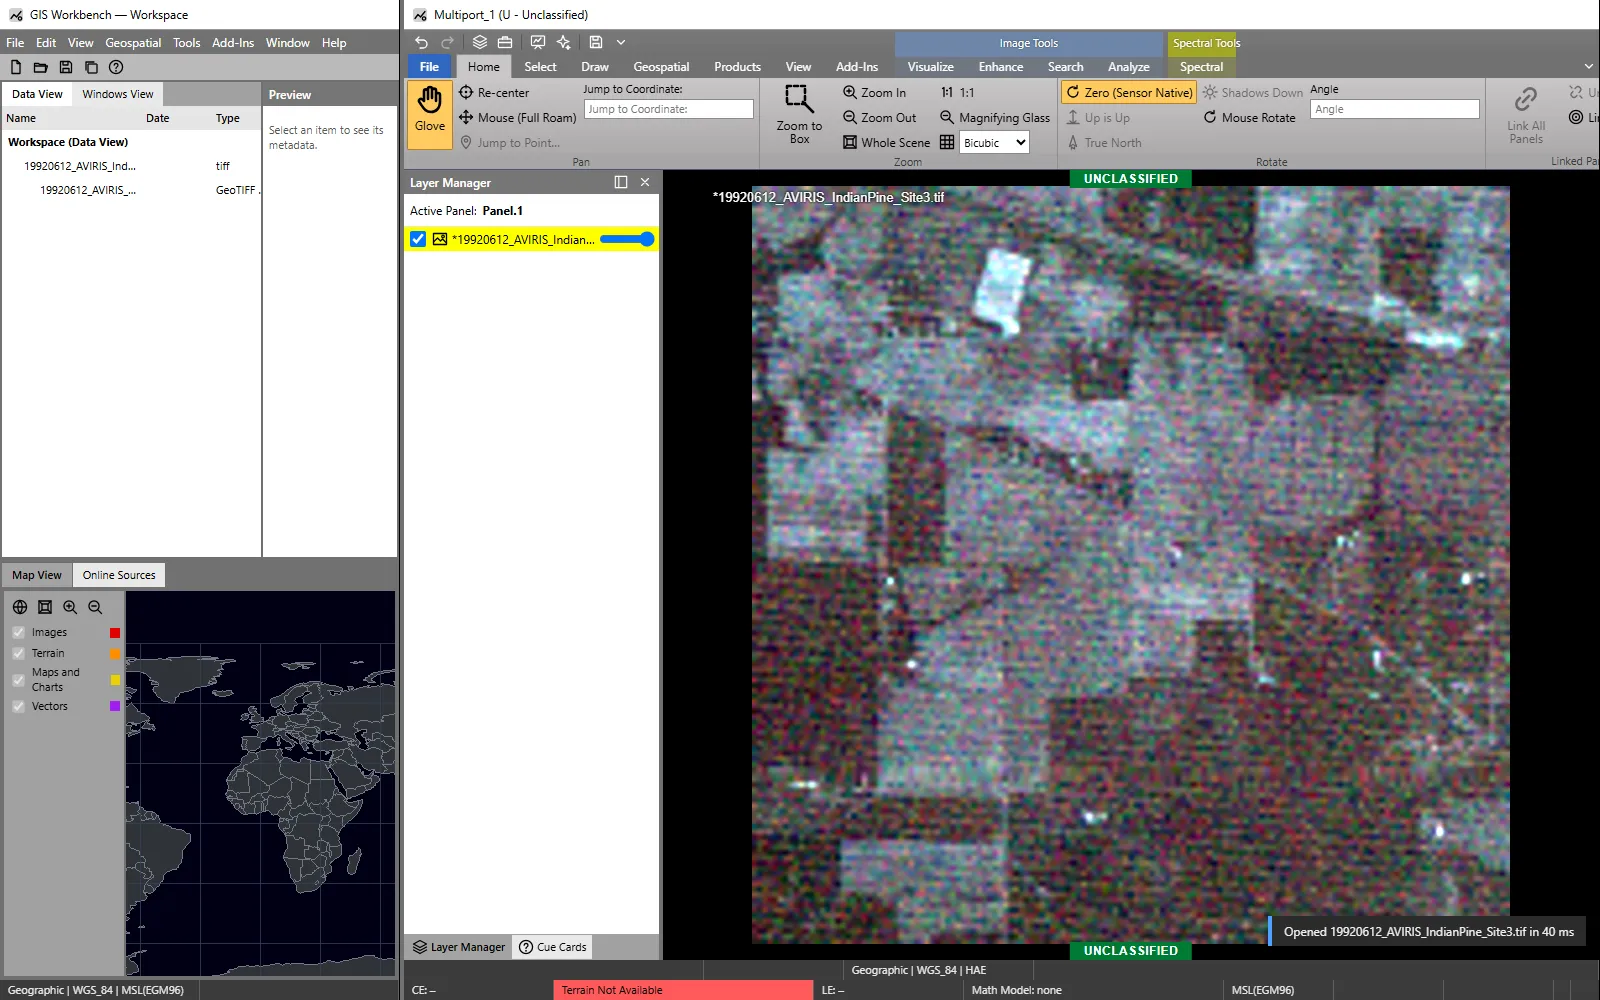Viewport: 1600px width, 1000px height.
Task: Click the red Images color swatch
Action: click(115, 633)
